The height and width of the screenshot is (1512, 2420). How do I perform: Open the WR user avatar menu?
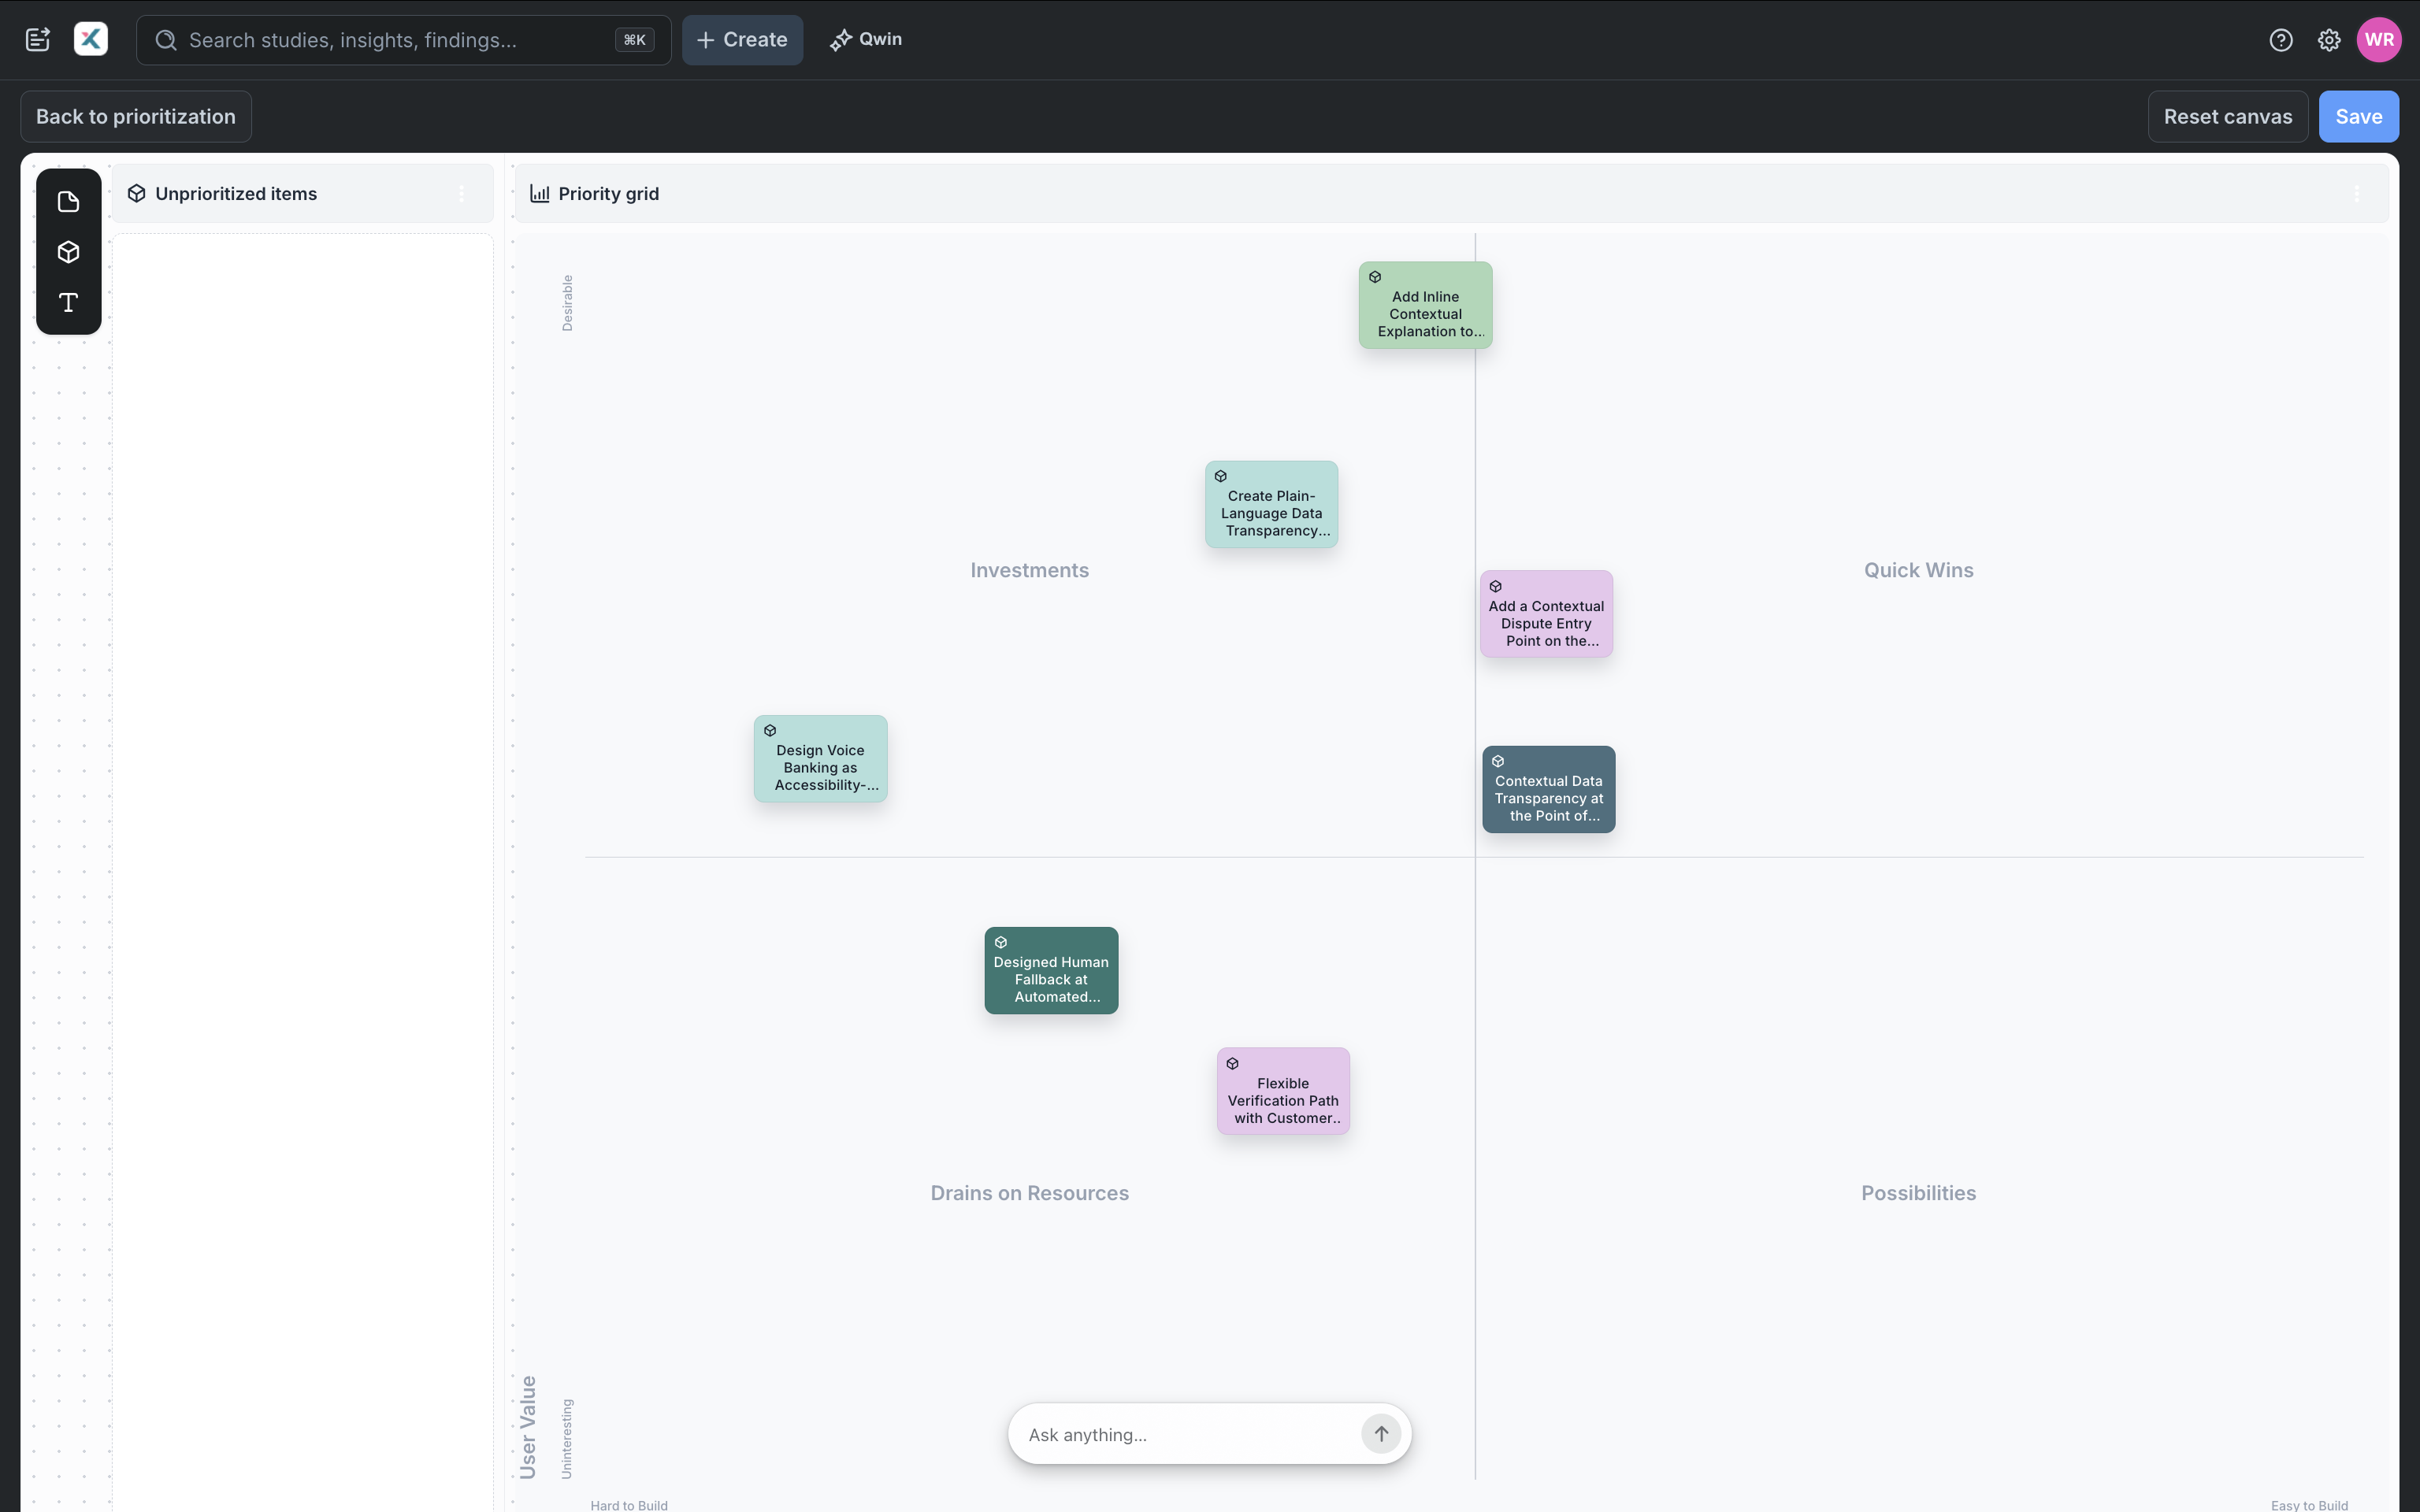(x=2379, y=40)
